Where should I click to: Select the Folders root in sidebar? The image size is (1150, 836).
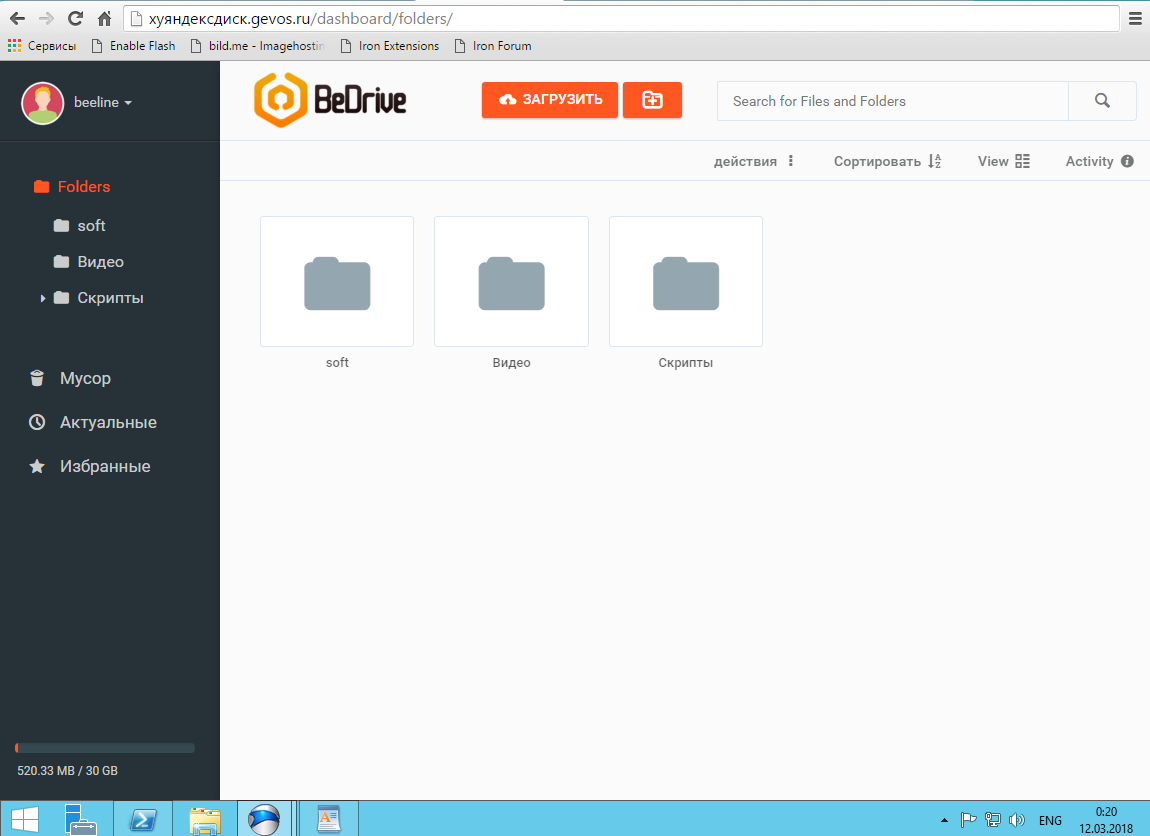83,186
